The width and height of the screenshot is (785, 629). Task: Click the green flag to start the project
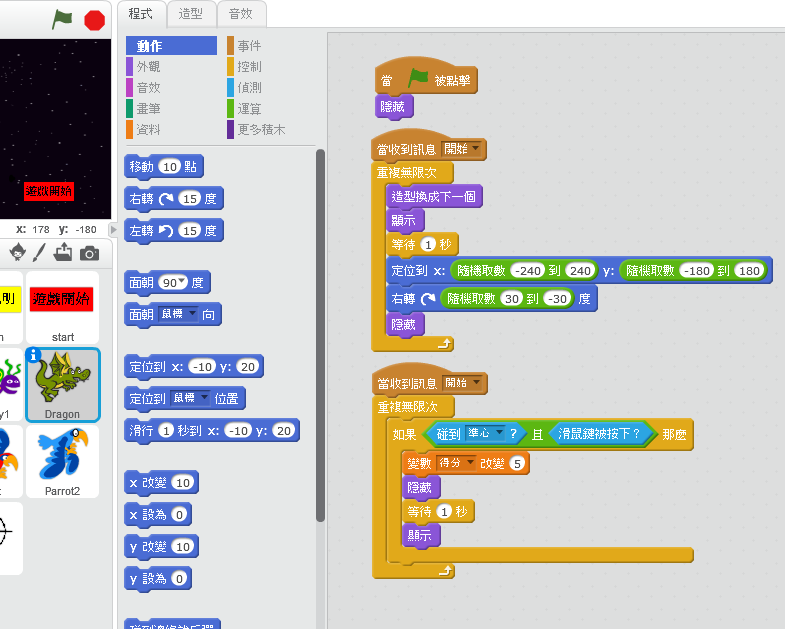click(x=62, y=19)
